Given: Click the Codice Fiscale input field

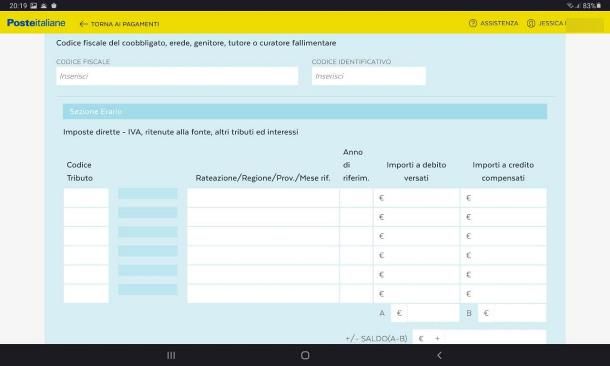Looking at the screenshot, I should pos(177,76).
